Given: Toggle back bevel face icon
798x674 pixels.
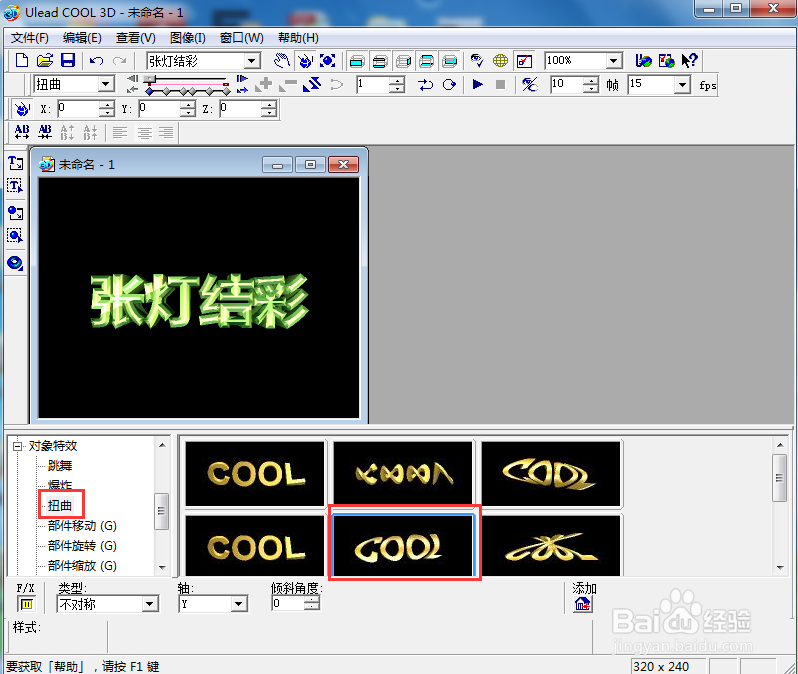Looking at the screenshot, I should [426, 61].
